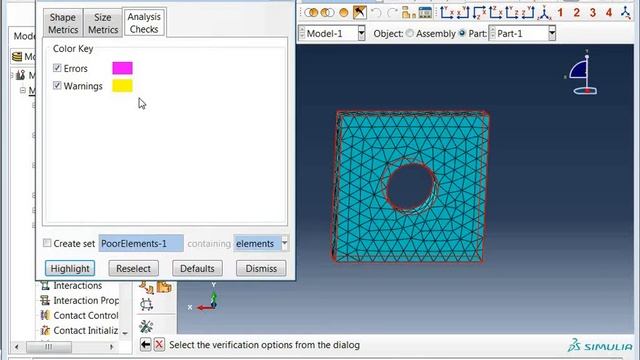The width and height of the screenshot is (640, 360).
Task: Select Interaction Prop item in tree
Action: tap(86, 300)
